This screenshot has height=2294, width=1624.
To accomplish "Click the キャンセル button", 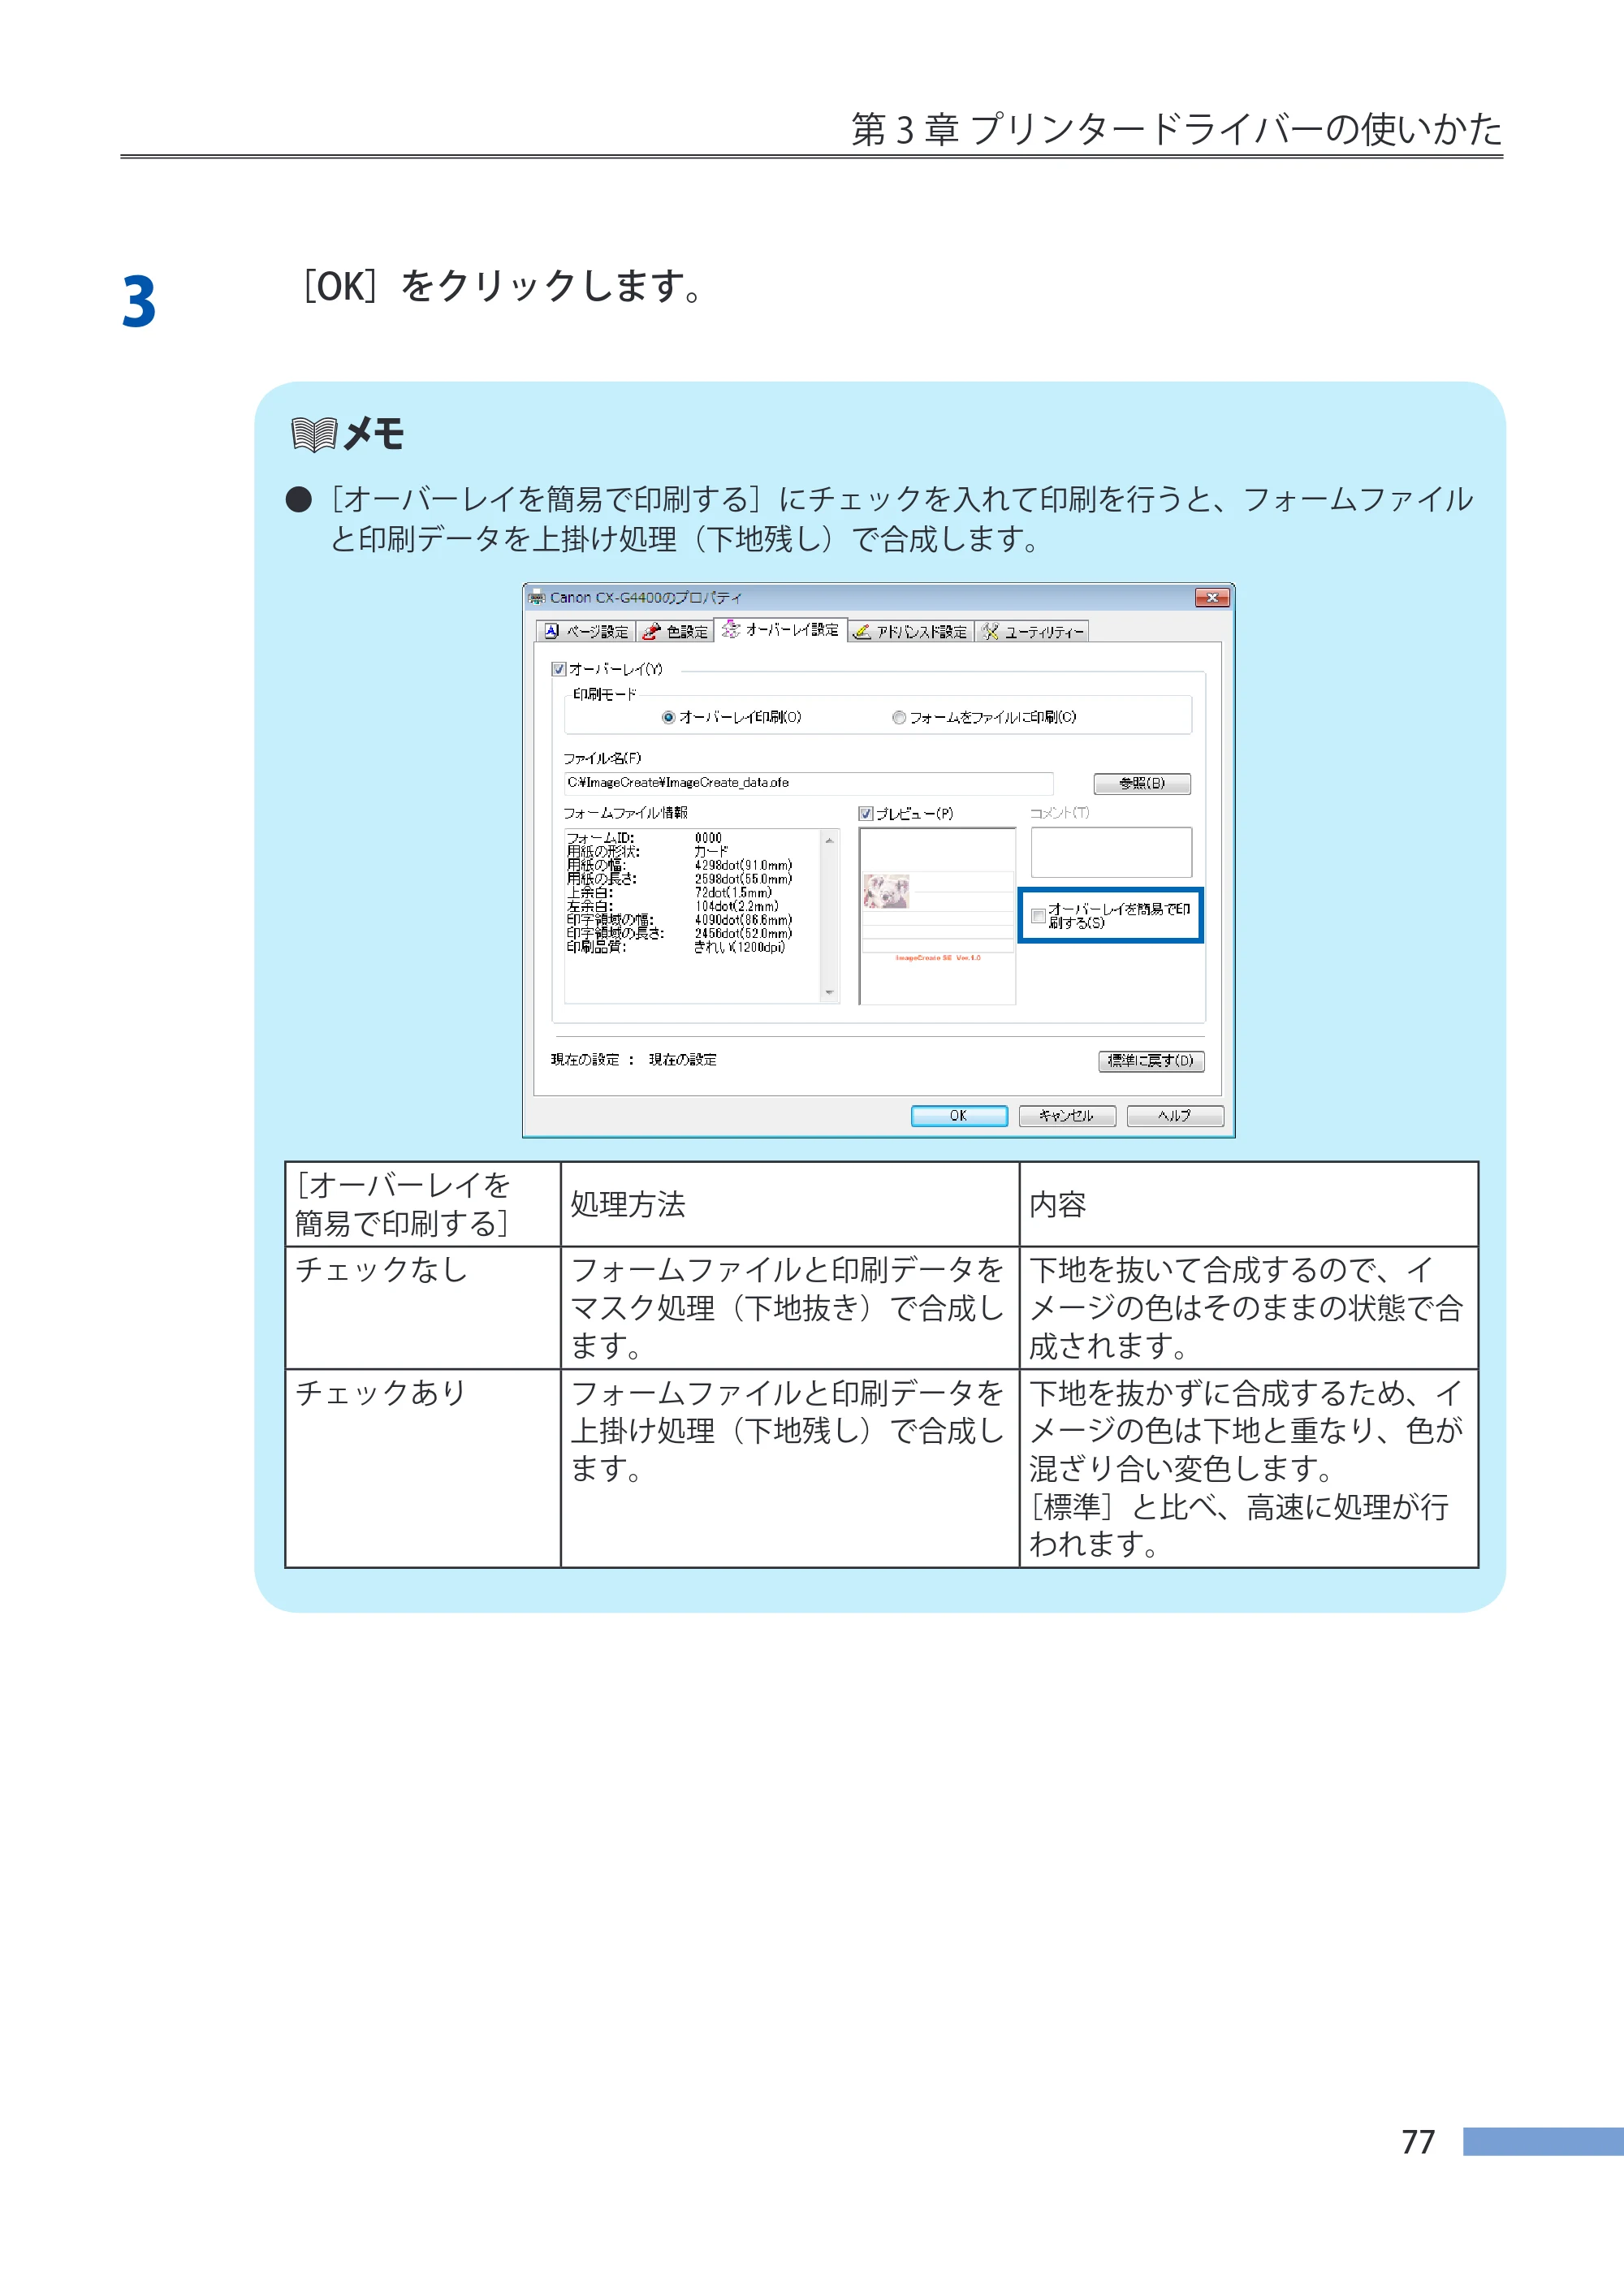I will [x=1066, y=1116].
